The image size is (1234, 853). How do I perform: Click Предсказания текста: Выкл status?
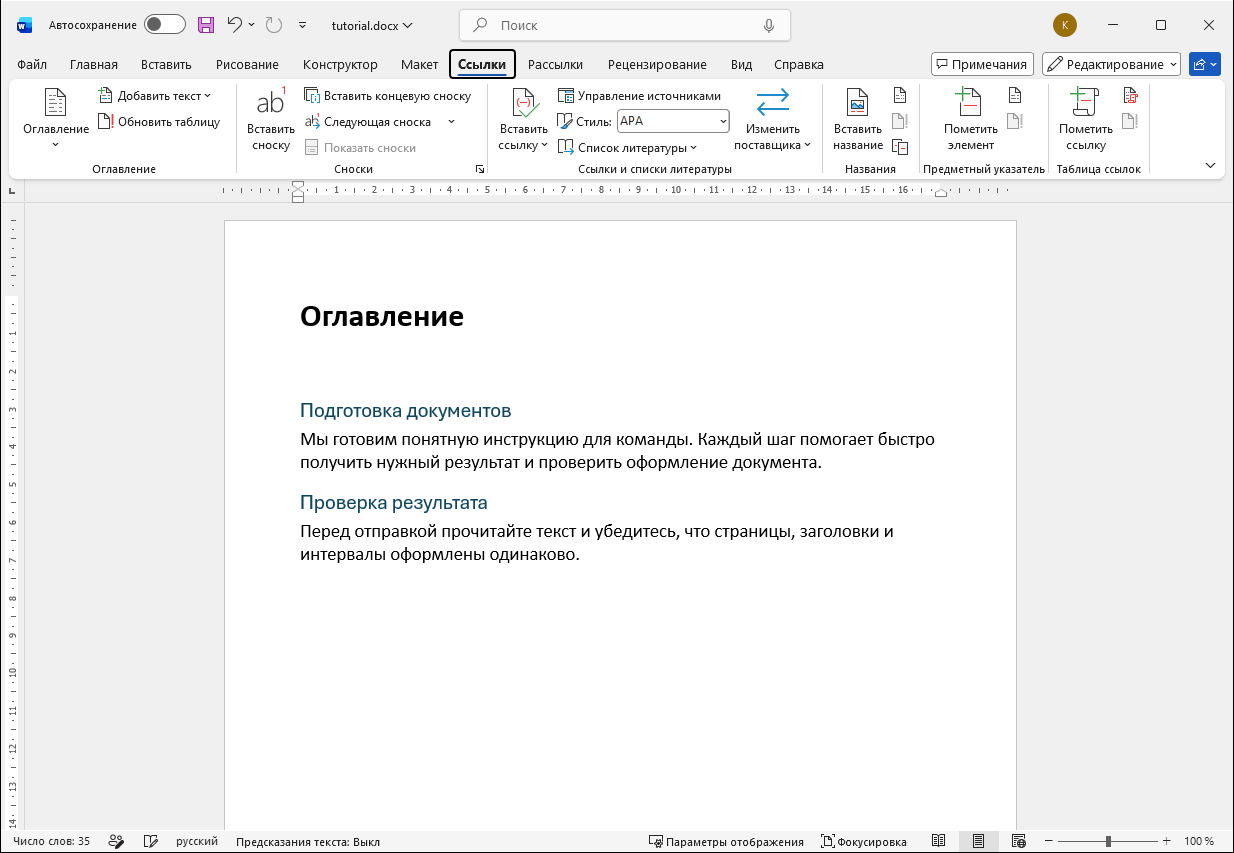point(308,841)
